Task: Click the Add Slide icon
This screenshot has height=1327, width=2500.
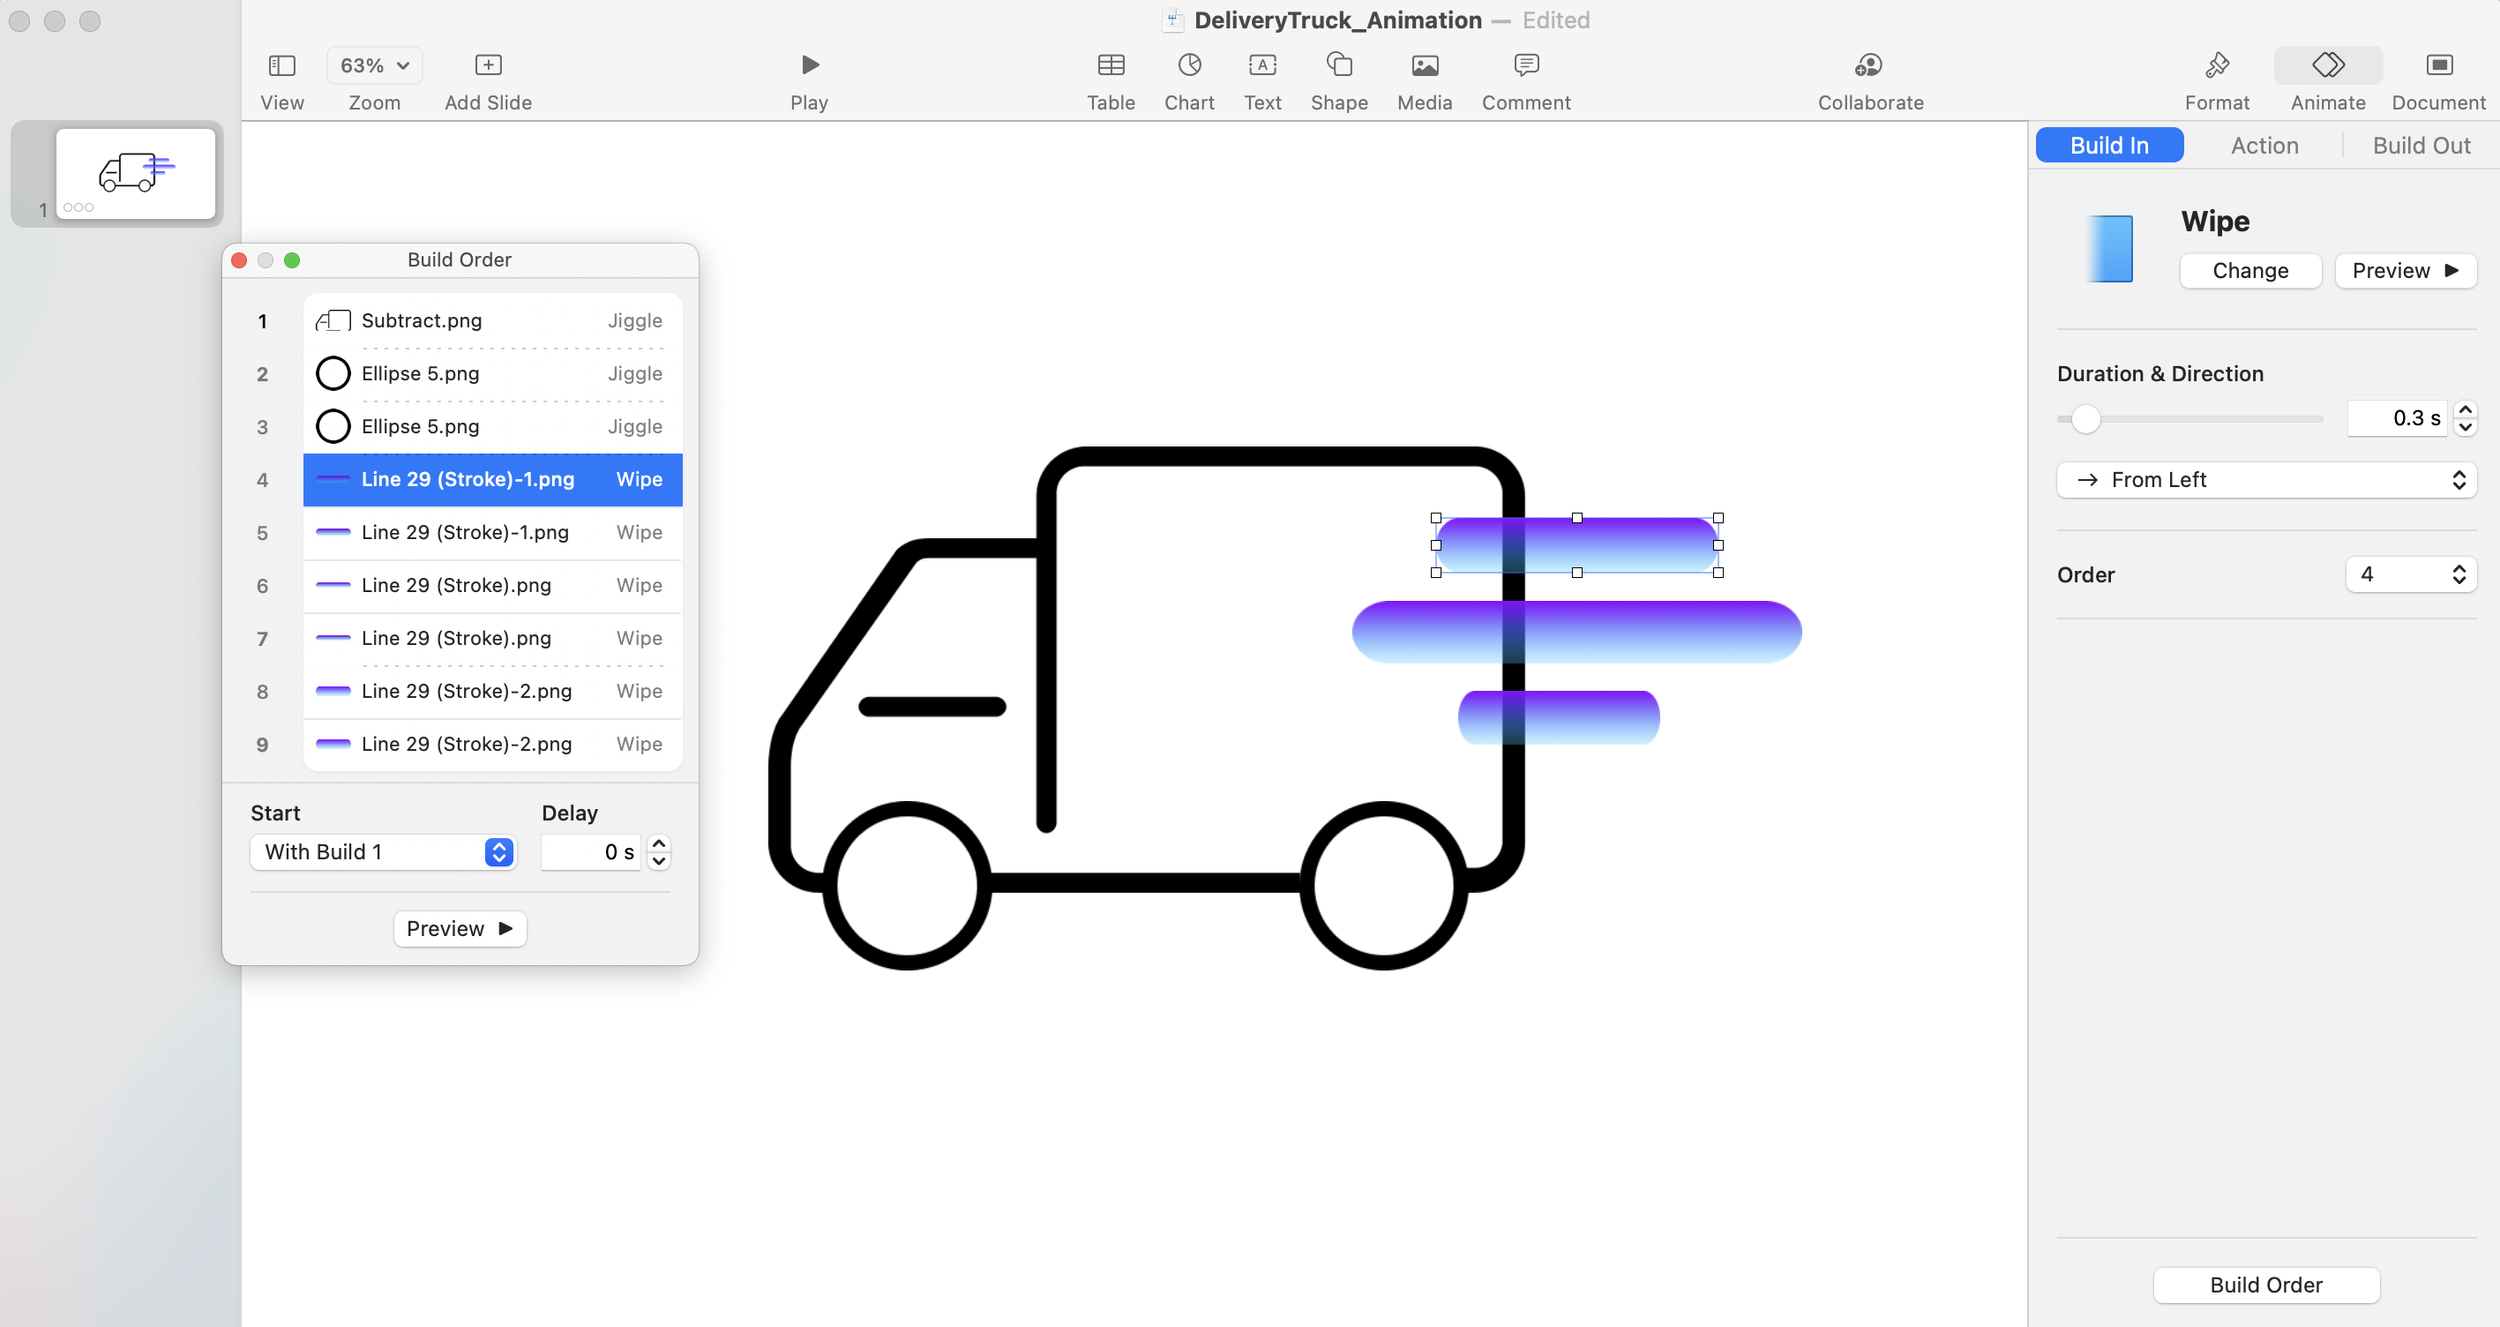Action: click(488, 65)
